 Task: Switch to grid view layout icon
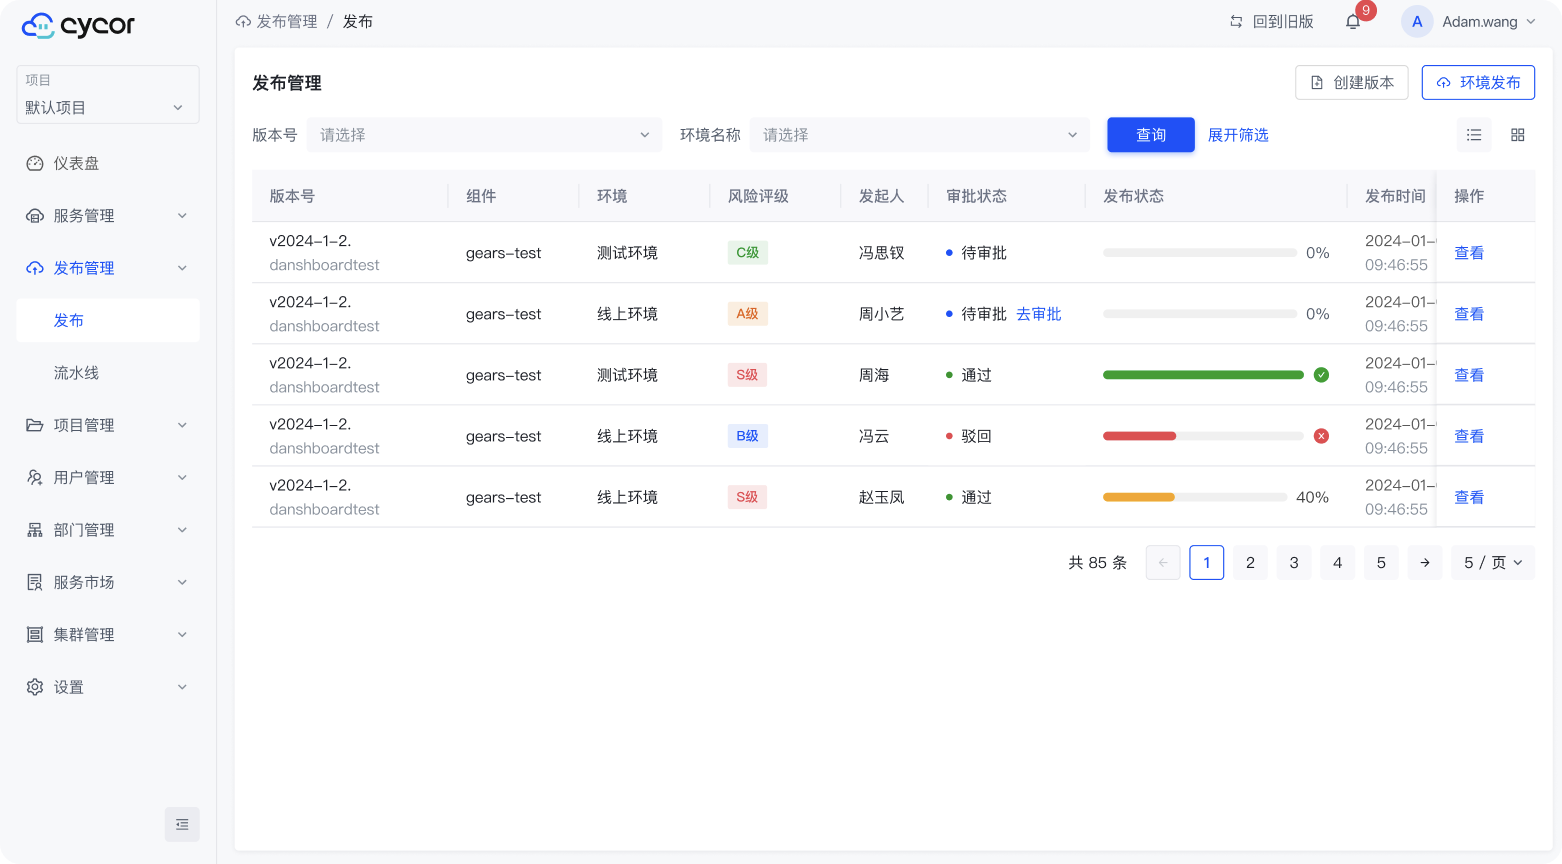[x=1517, y=135]
